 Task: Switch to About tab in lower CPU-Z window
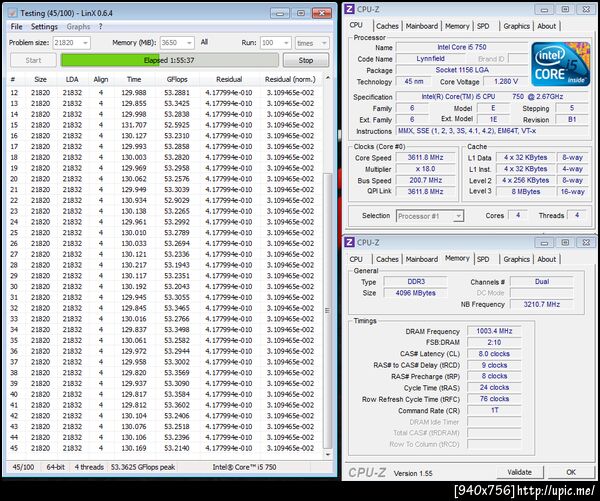point(546,259)
